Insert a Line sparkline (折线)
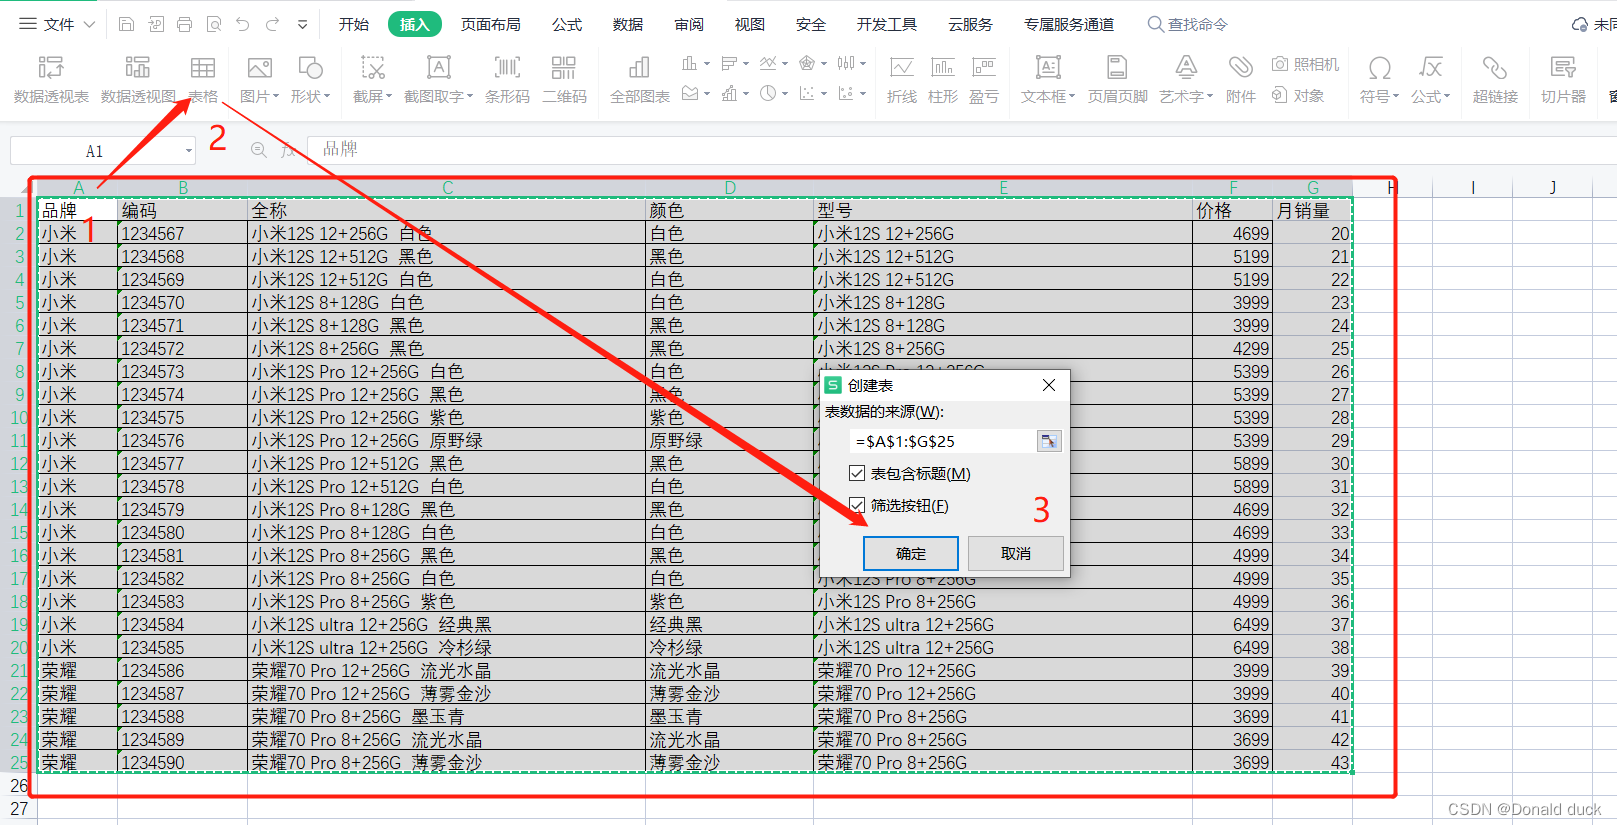The height and width of the screenshot is (825, 1617). pos(901,80)
